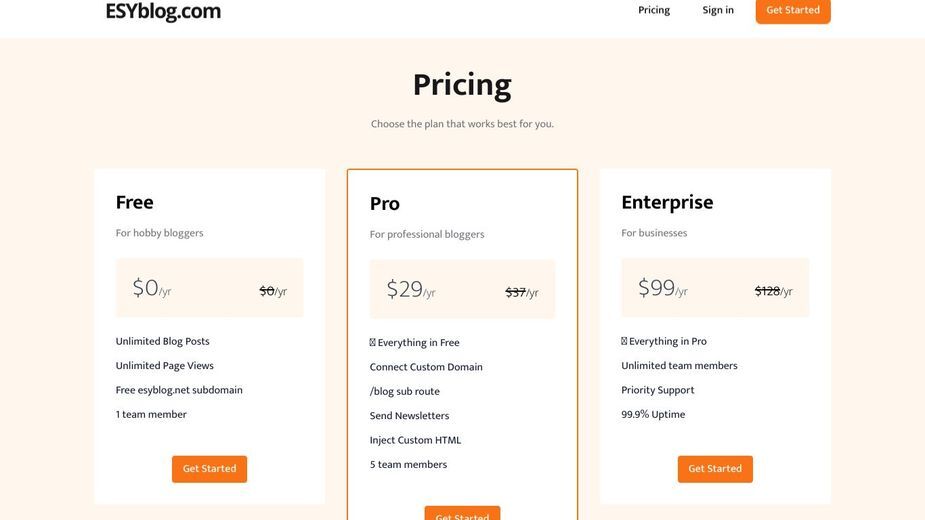Open the Sign in link

point(717,10)
